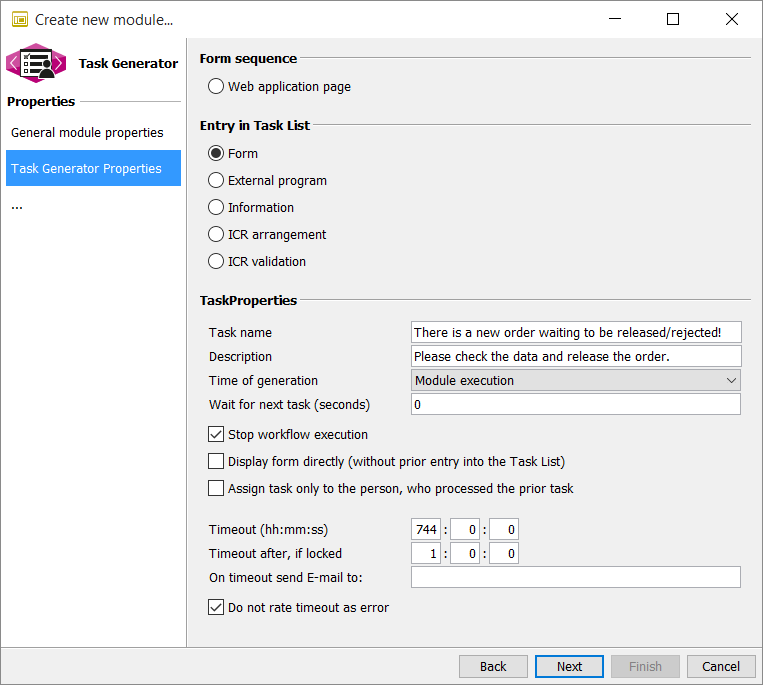
Task: Click the Timeout hours field showing 744
Action: pyautogui.click(x=426, y=530)
